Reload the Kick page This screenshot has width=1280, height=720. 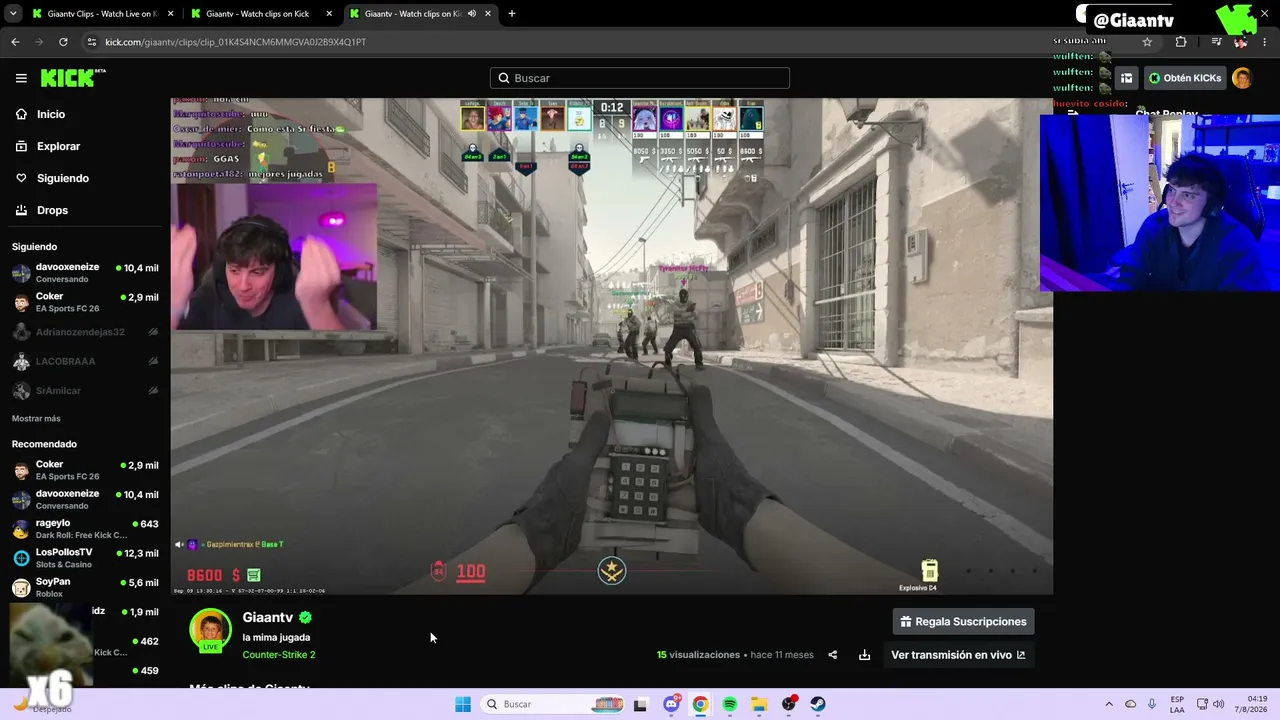(63, 42)
